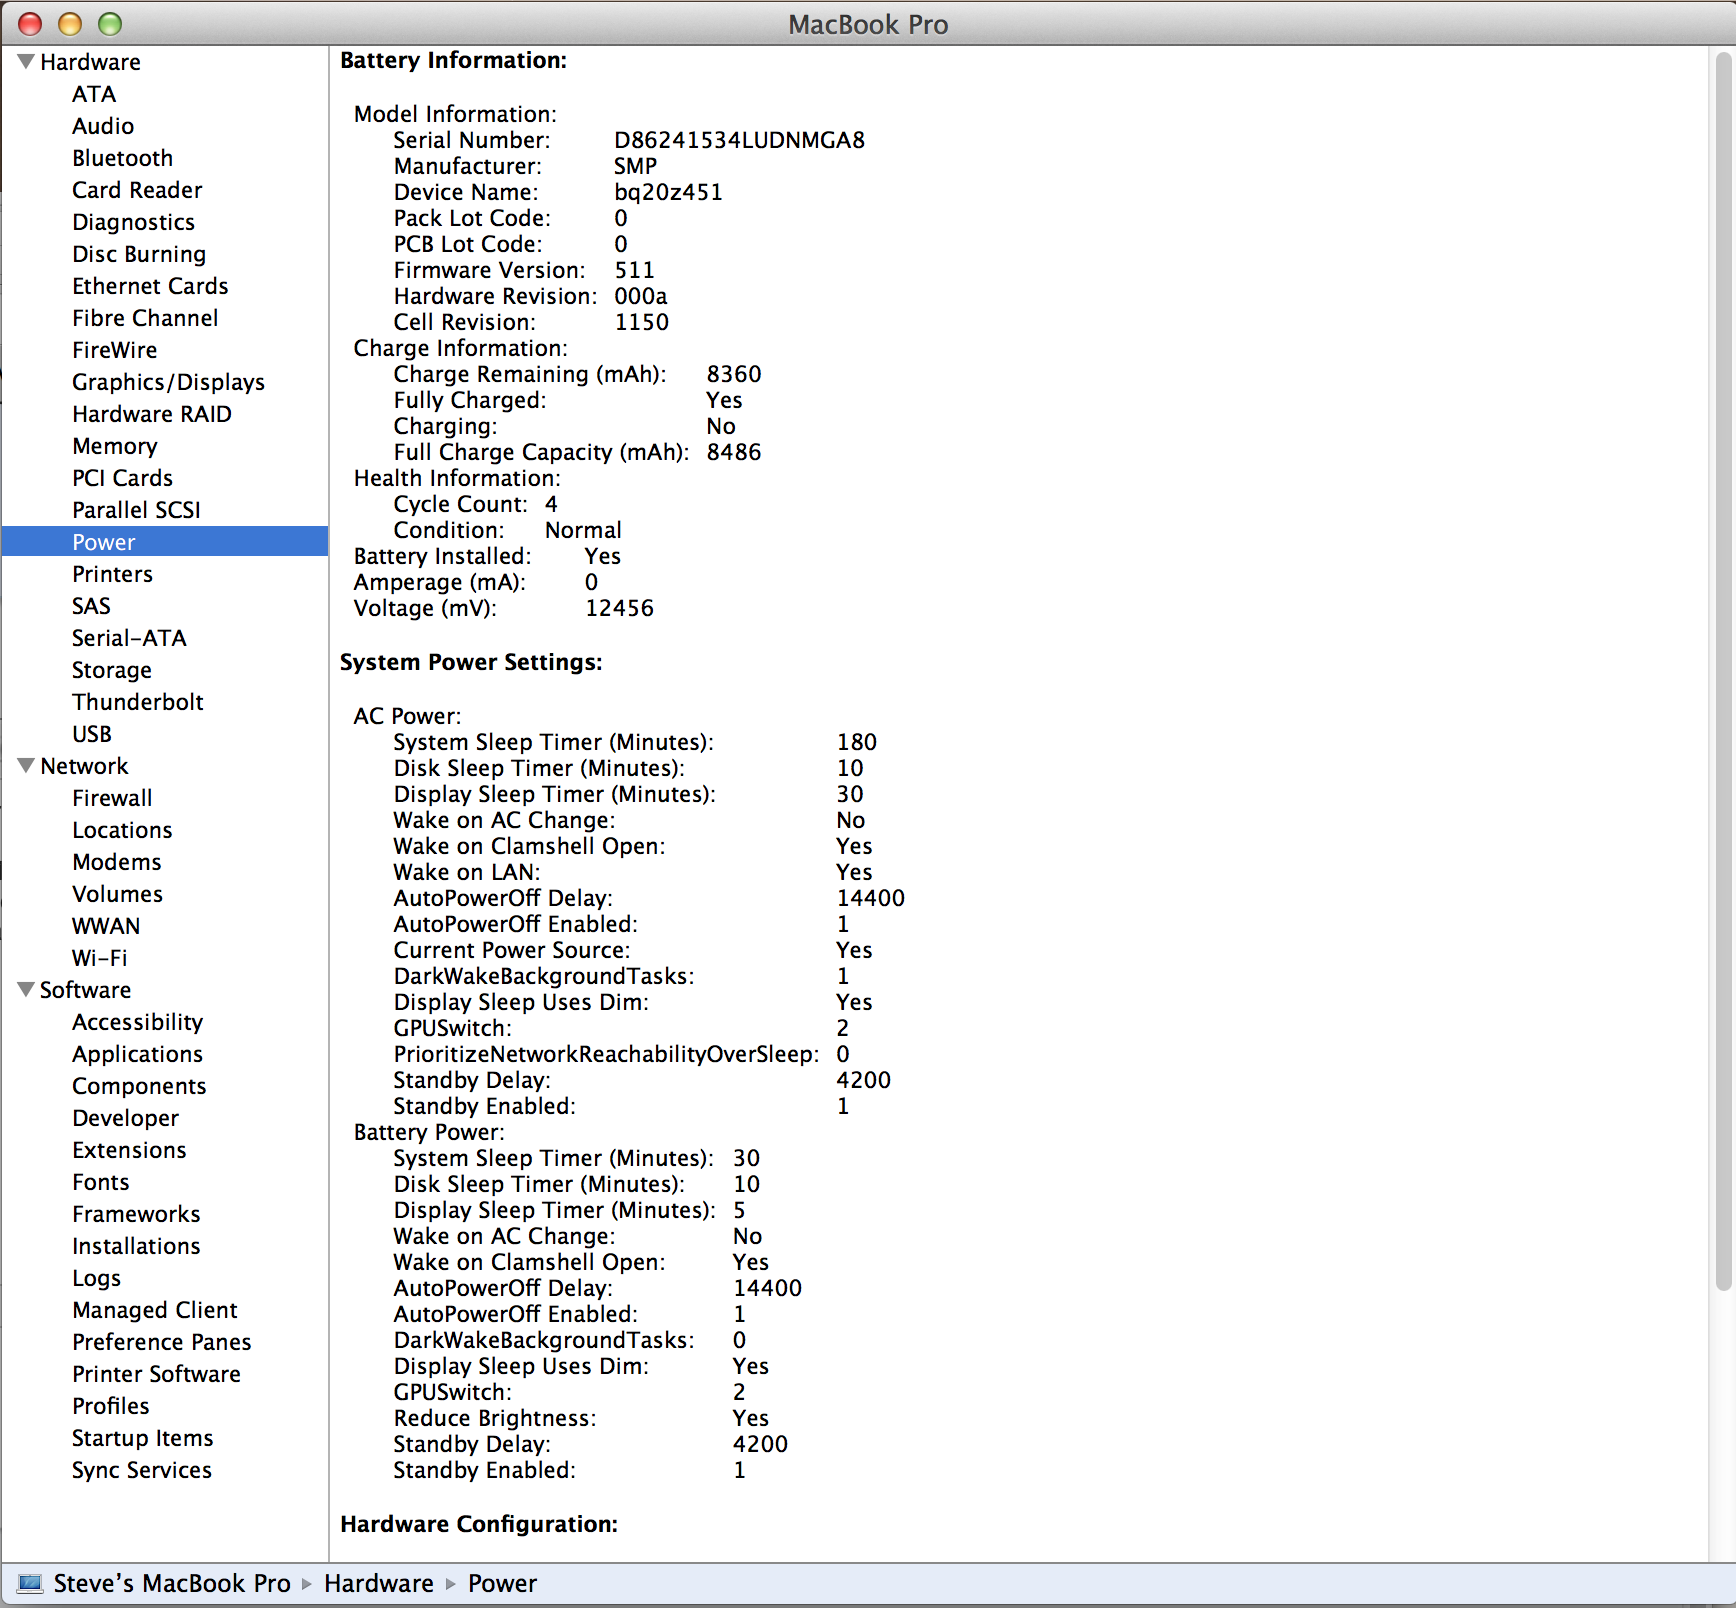
Task: Open Installations under Software
Action: click(136, 1246)
